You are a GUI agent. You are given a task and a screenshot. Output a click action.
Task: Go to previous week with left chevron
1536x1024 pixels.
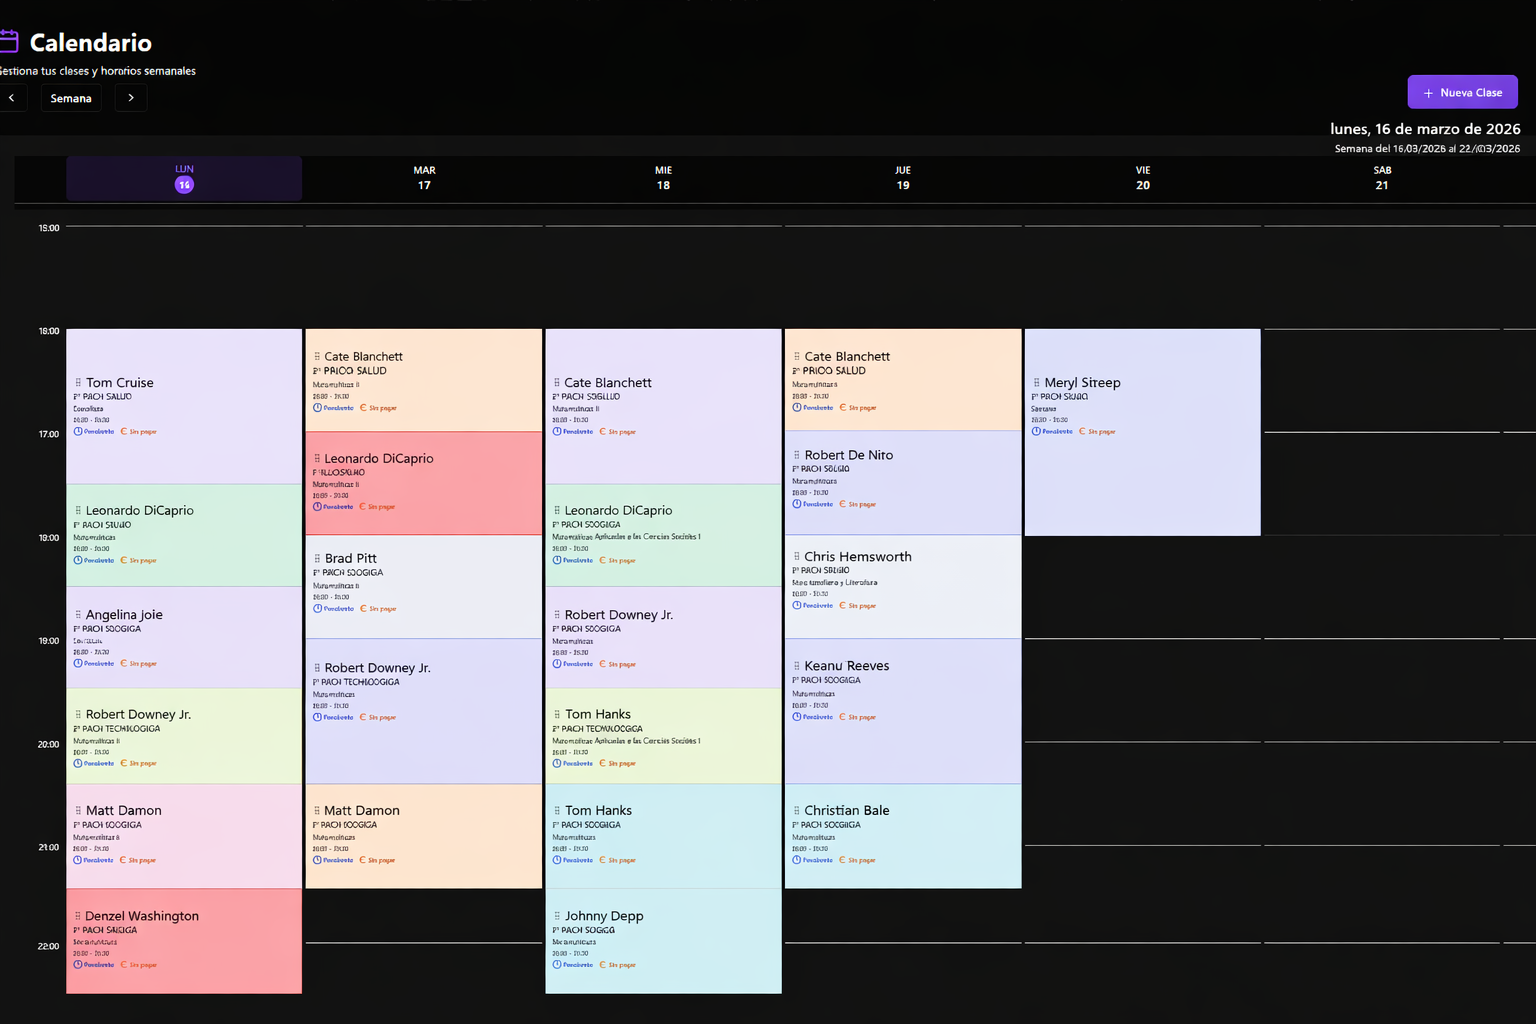pos(12,97)
